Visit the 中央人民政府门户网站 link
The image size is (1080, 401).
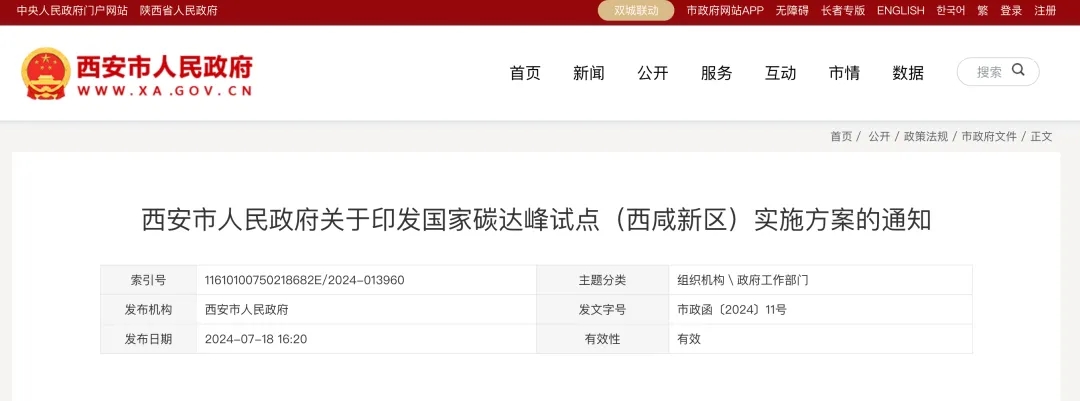click(72, 11)
